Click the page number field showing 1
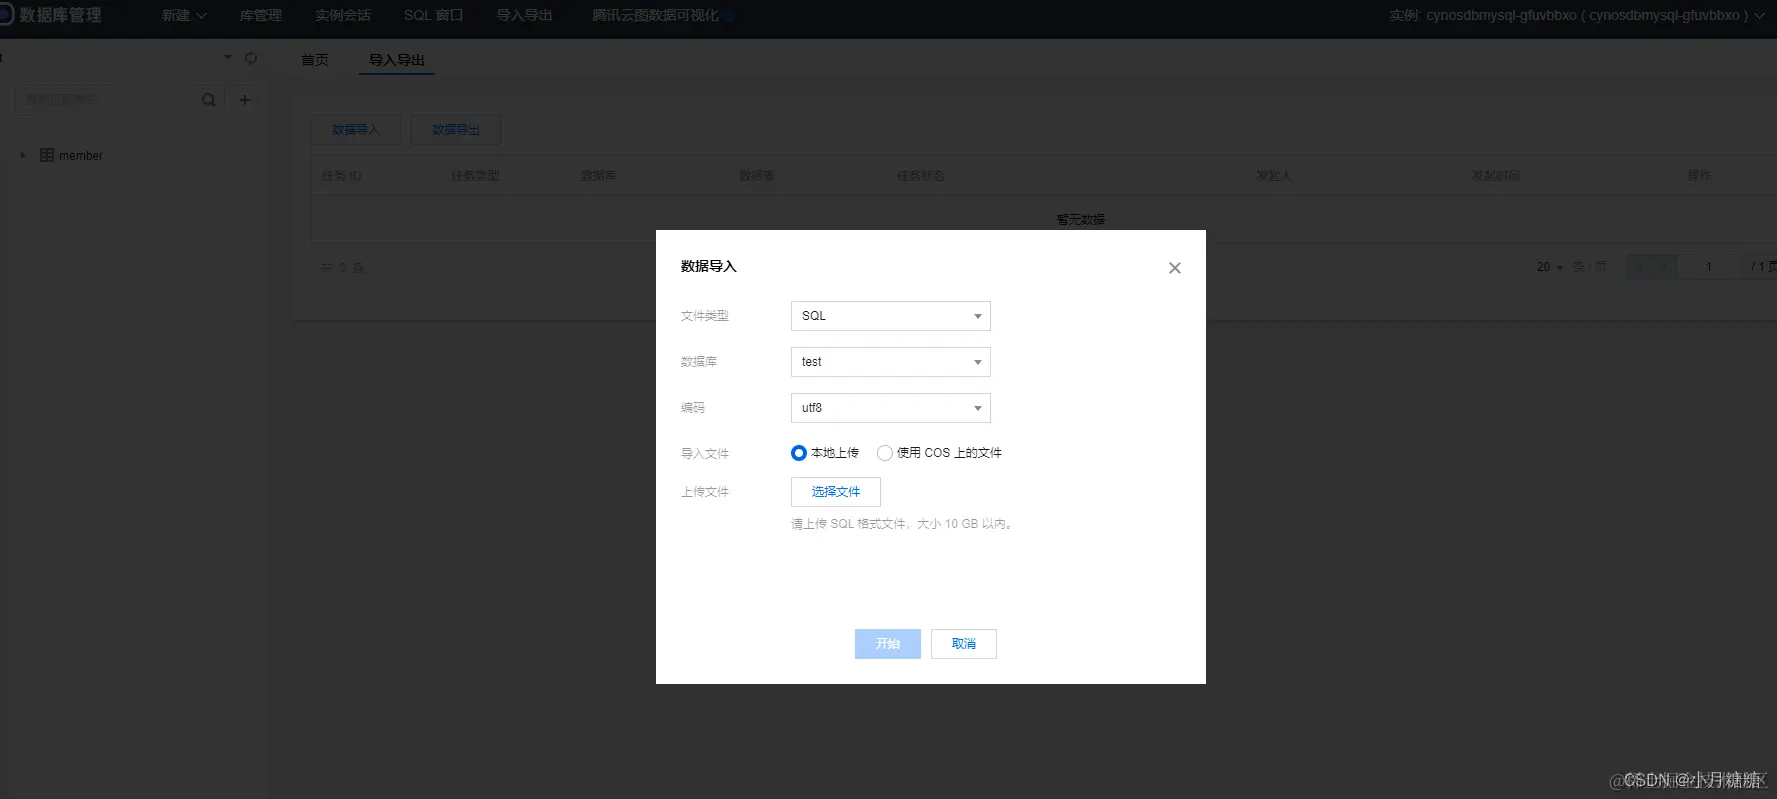The image size is (1777, 799). pos(1709,267)
